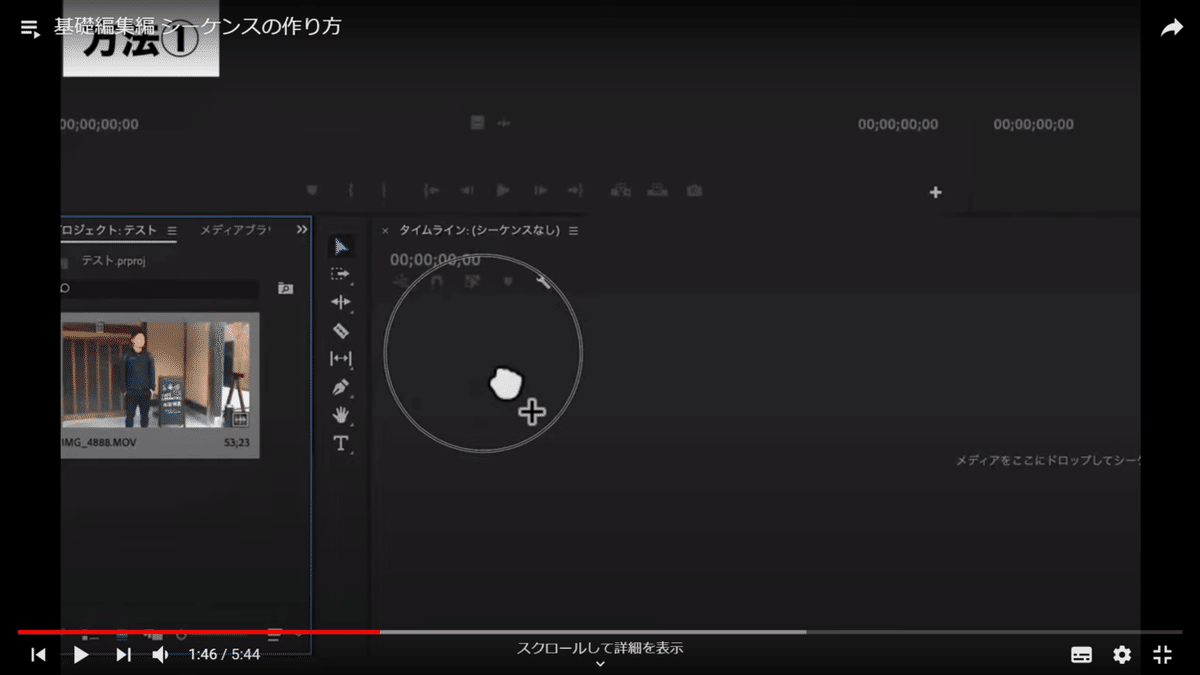The width and height of the screenshot is (1200, 675).
Task: Activate the Razor tool
Action: (340, 330)
